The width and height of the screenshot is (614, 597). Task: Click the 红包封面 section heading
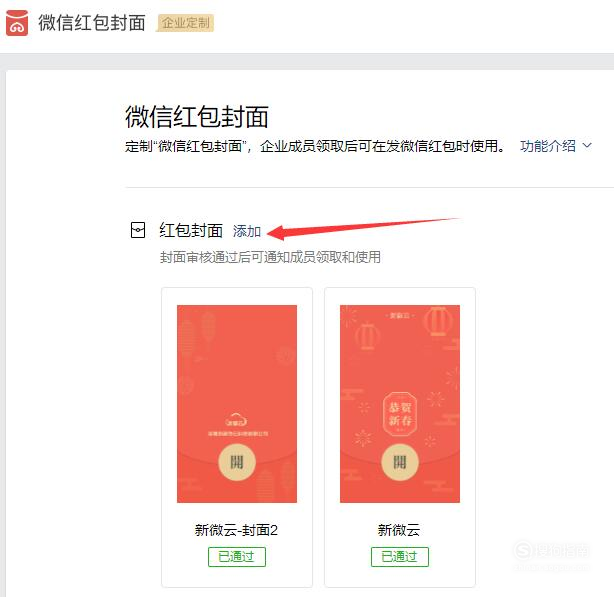point(191,230)
